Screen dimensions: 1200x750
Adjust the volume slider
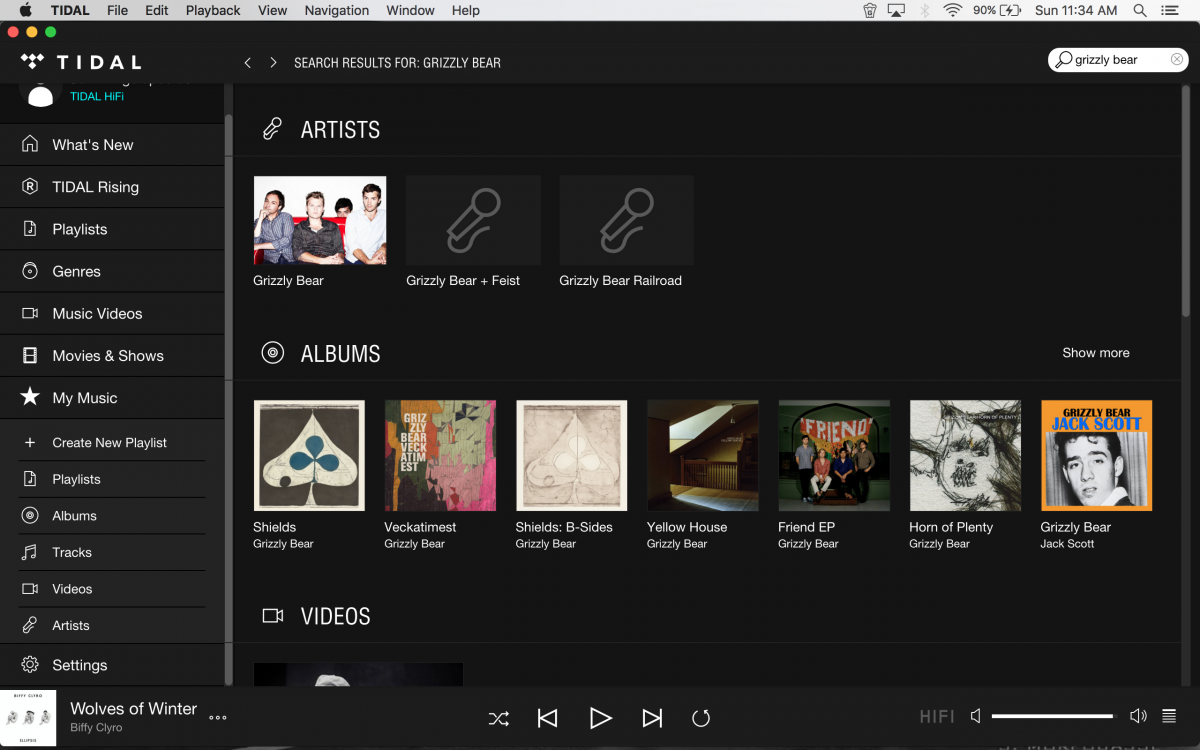(1052, 716)
